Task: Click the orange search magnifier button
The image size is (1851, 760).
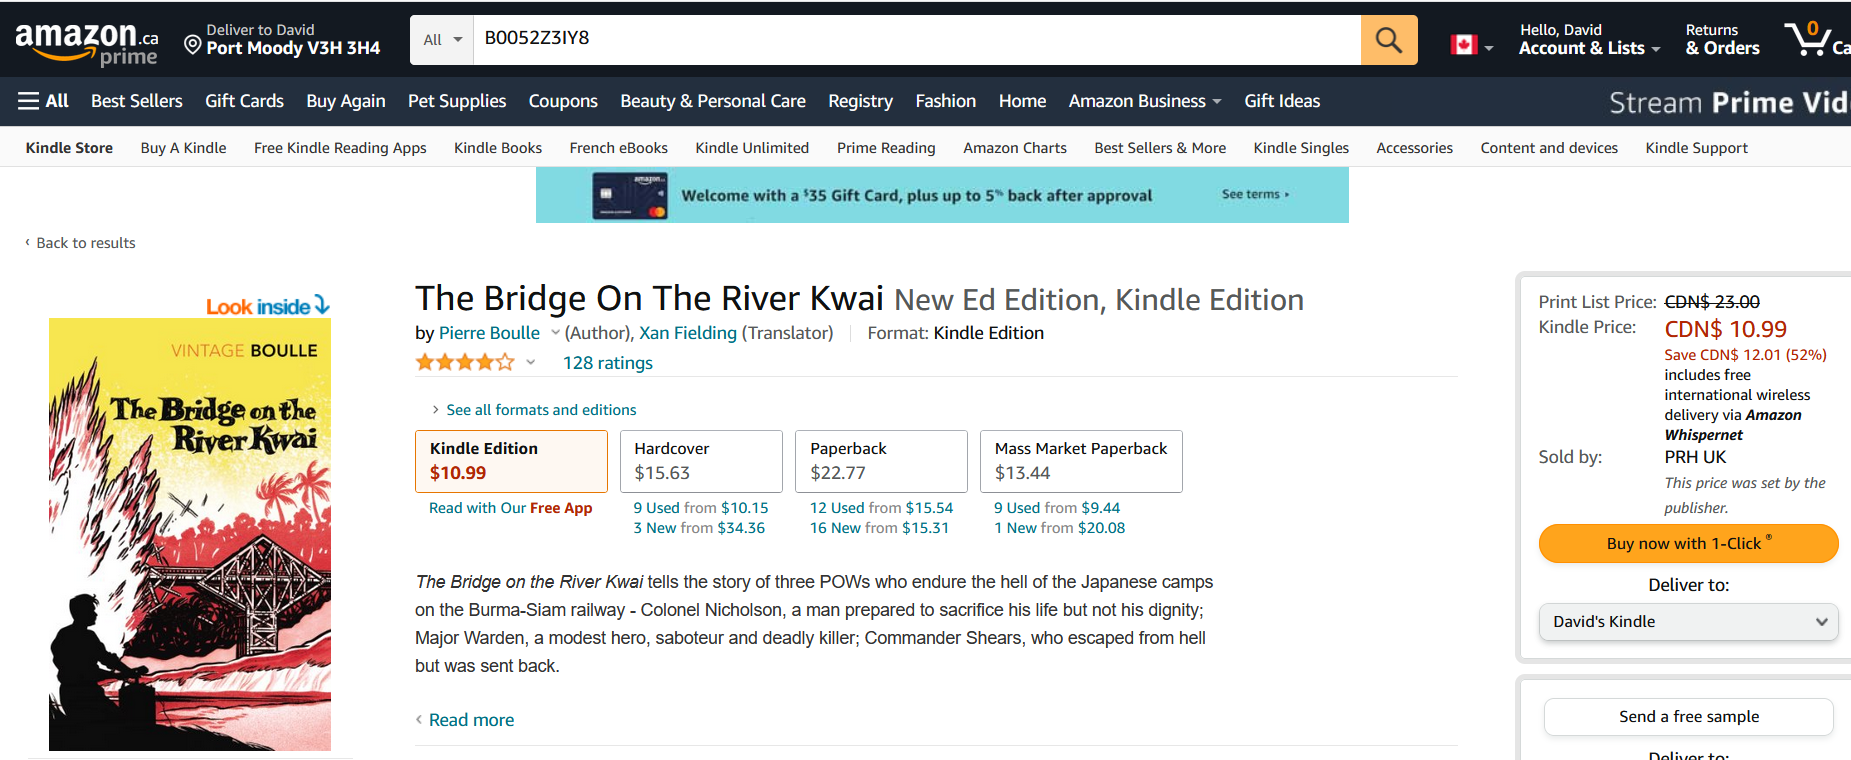Action: 1388,40
